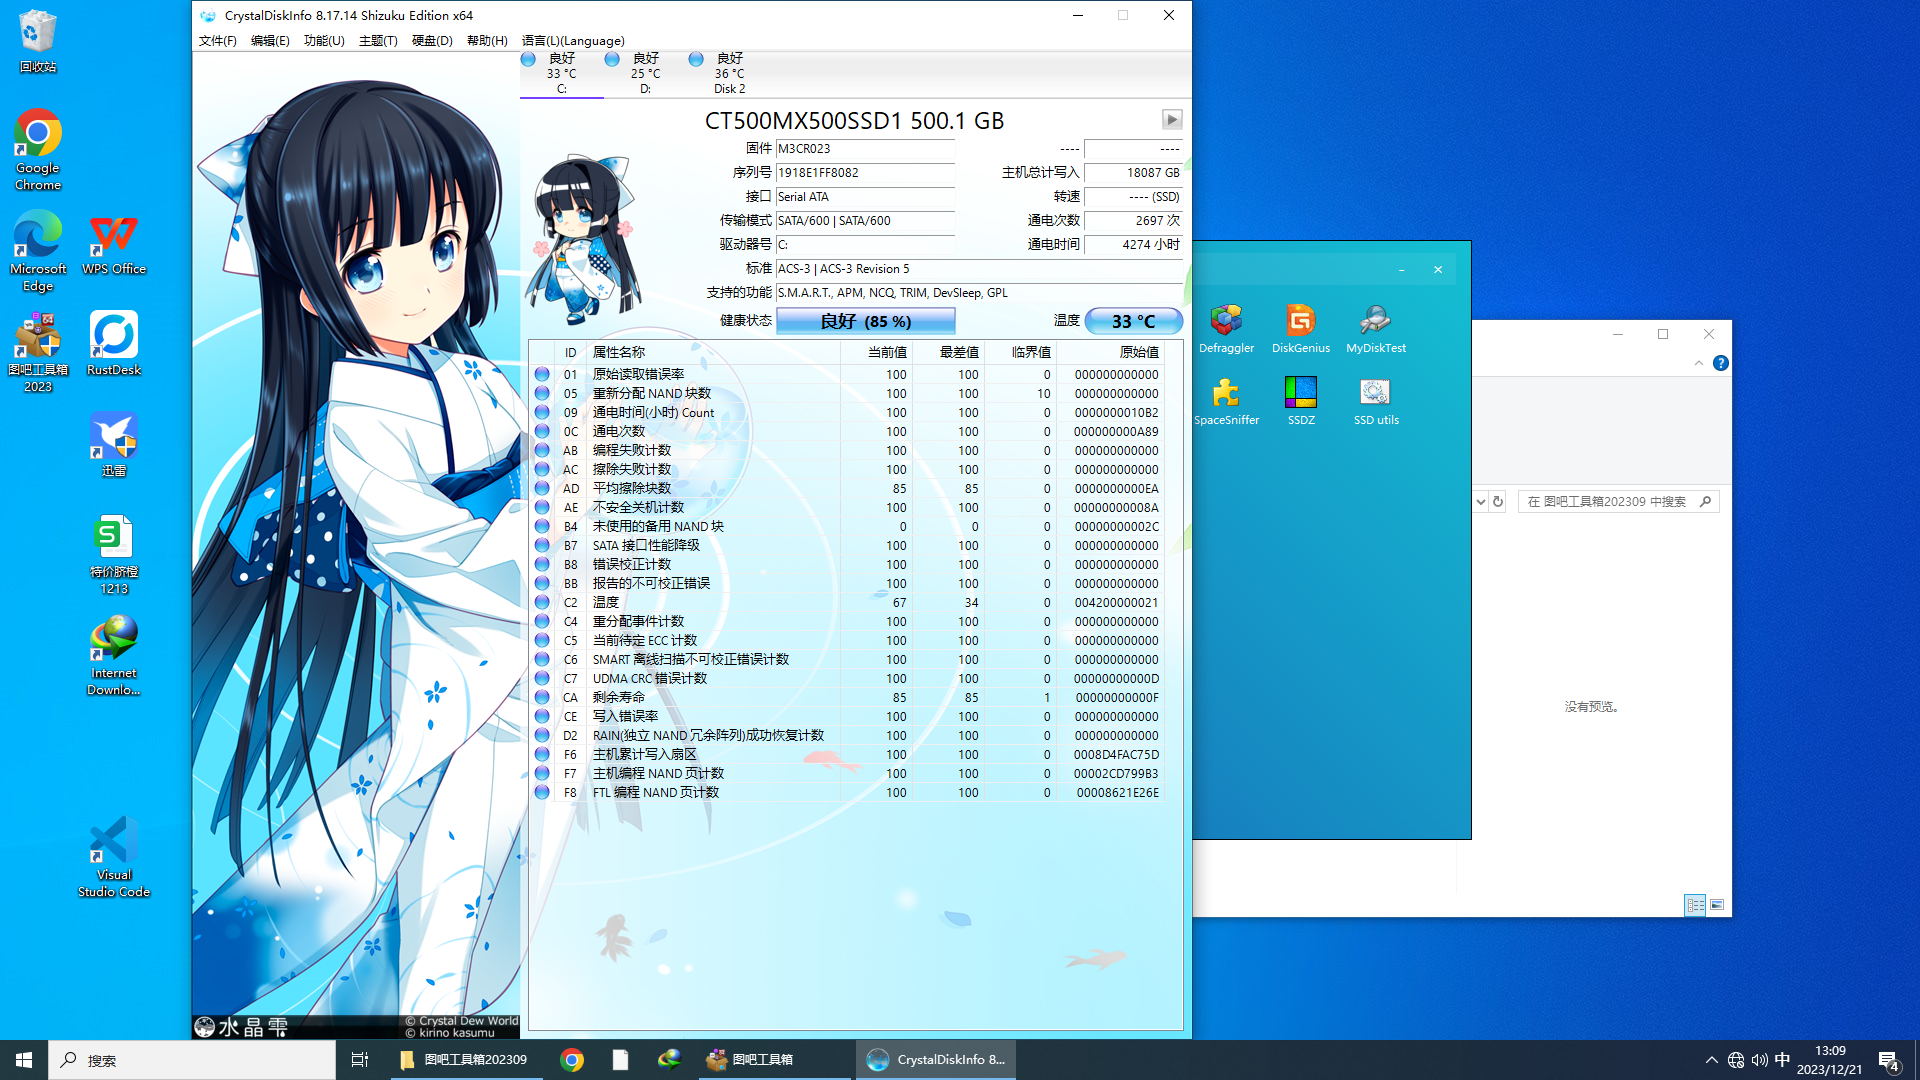Click the firmware field M3CR023
The image size is (1920, 1080).
pos(865,148)
